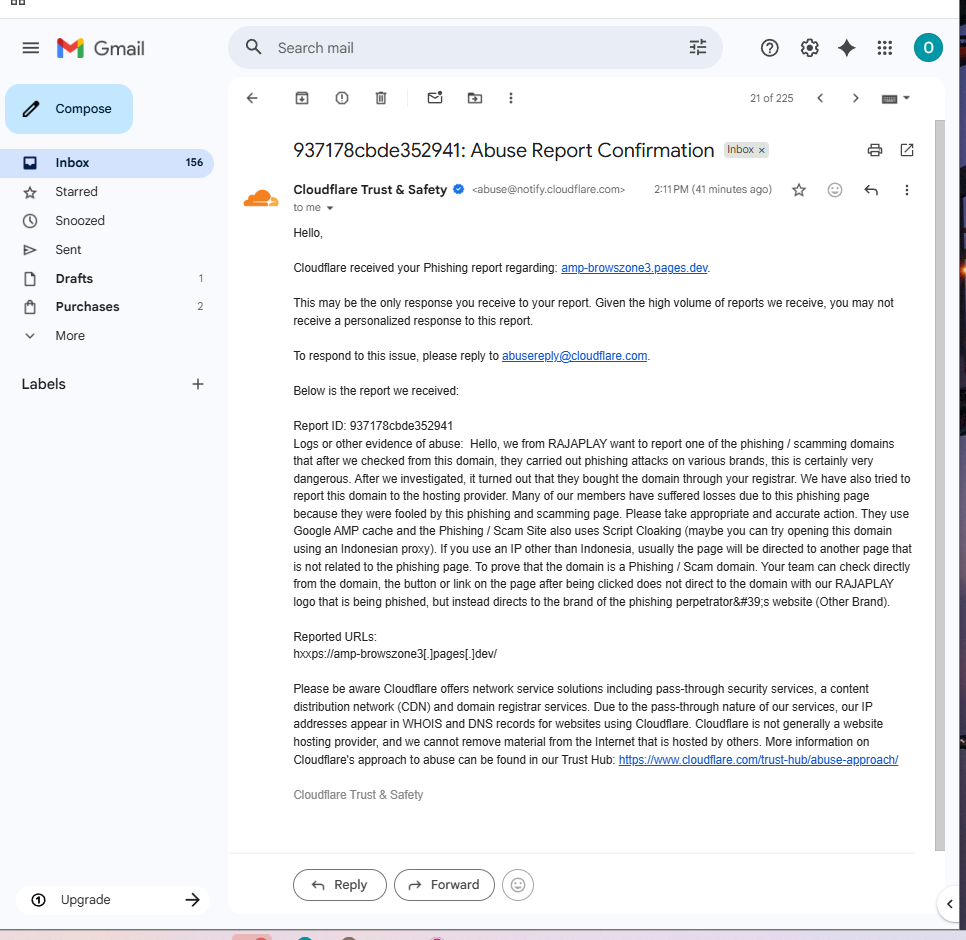
Task: Click the reported URL hxxps://amp-browszone3 text
Action: click(395, 654)
